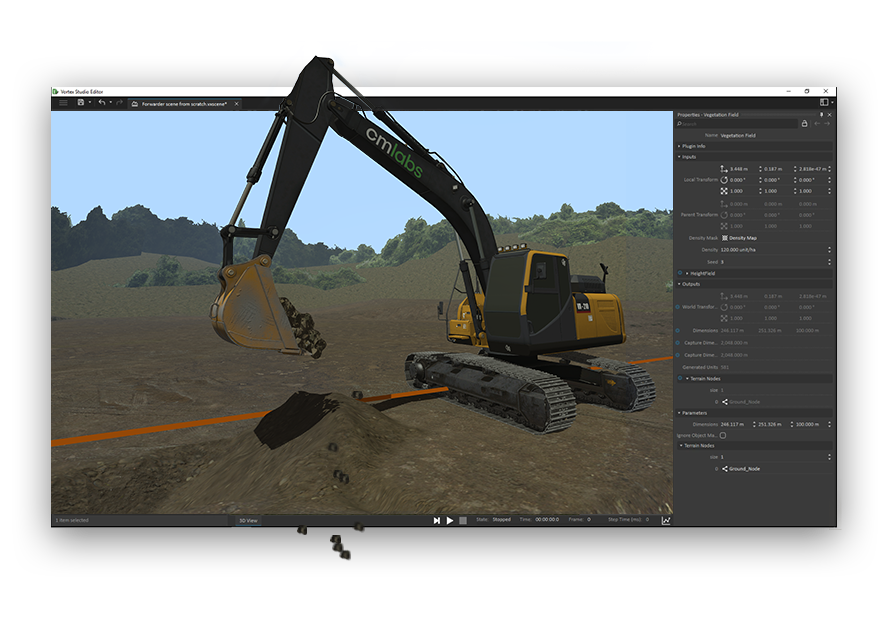
Task: Click the 3D View button
Action: 249,520
